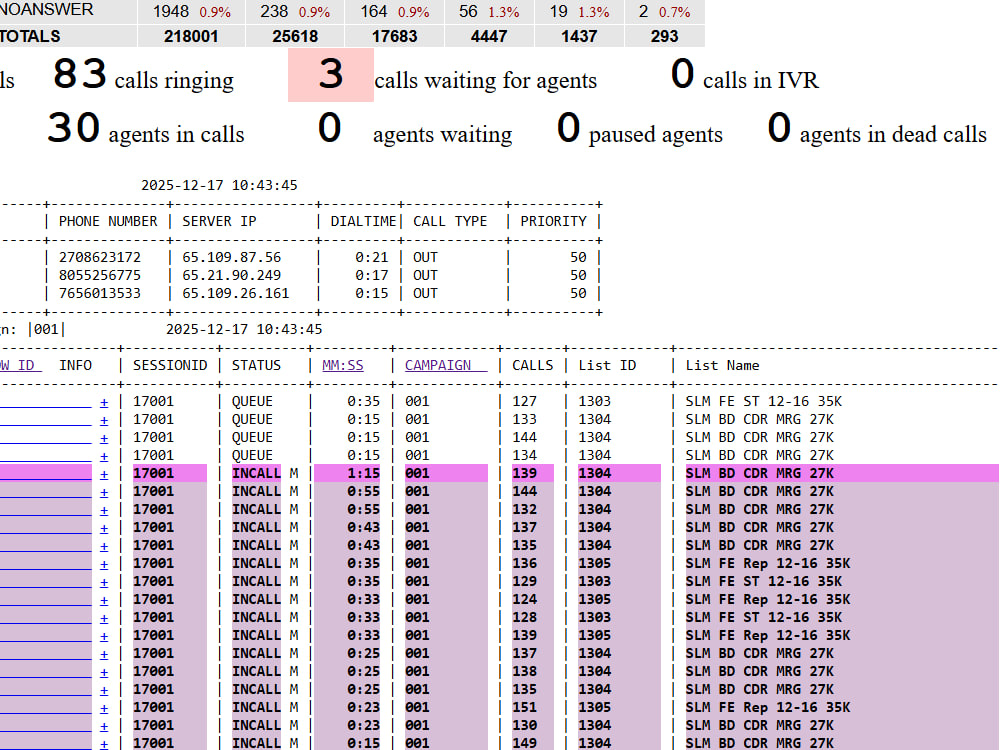Select phone number 8055256775
This screenshot has width=1000, height=750.
(99, 275)
